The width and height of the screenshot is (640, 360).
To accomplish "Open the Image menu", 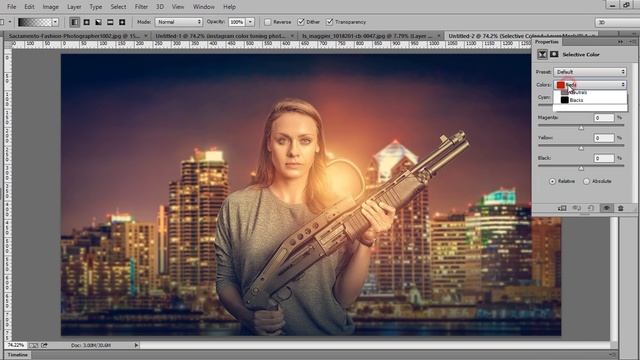I will pyautogui.click(x=51, y=7).
